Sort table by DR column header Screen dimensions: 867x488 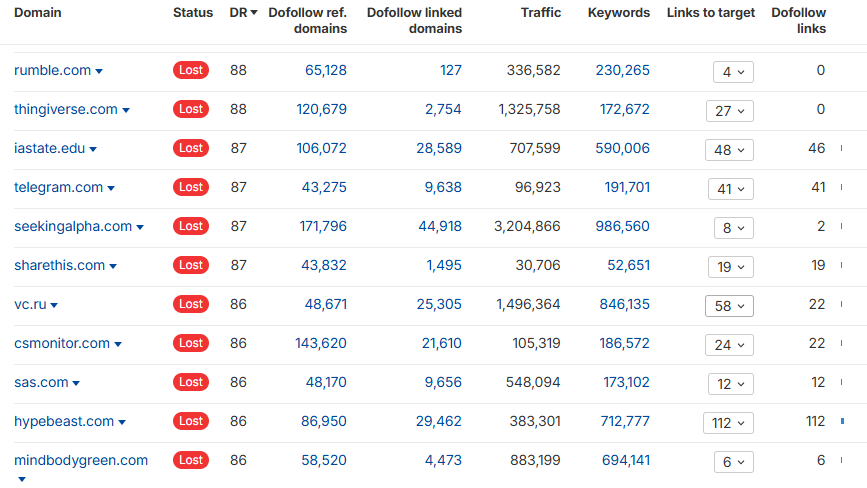point(243,13)
